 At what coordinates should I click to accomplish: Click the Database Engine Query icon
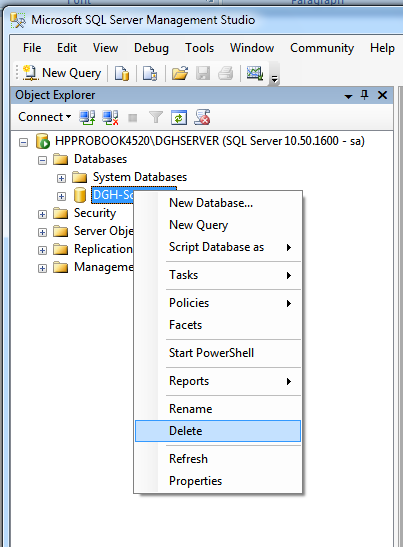122,73
